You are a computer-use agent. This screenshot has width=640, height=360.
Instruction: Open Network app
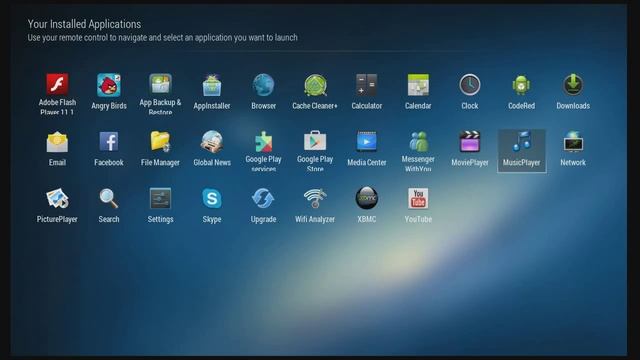(573, 149)
